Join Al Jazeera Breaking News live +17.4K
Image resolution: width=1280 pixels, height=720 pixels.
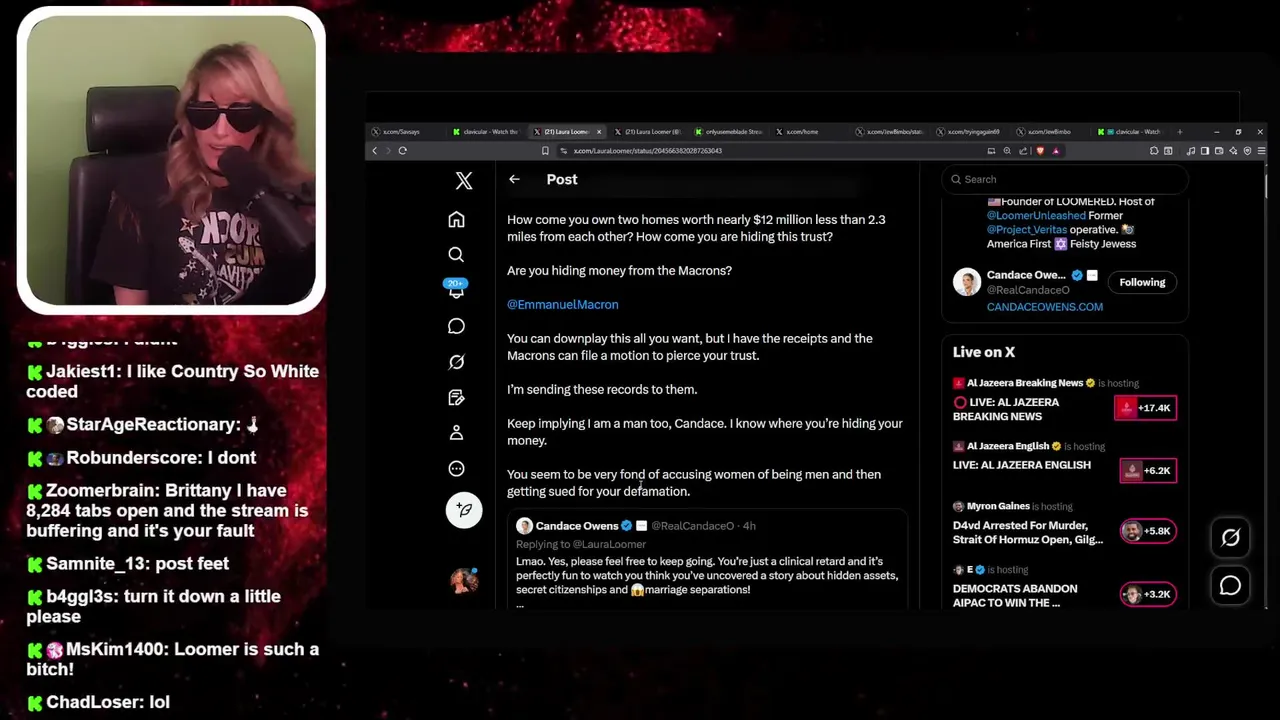pos(1145,408)
